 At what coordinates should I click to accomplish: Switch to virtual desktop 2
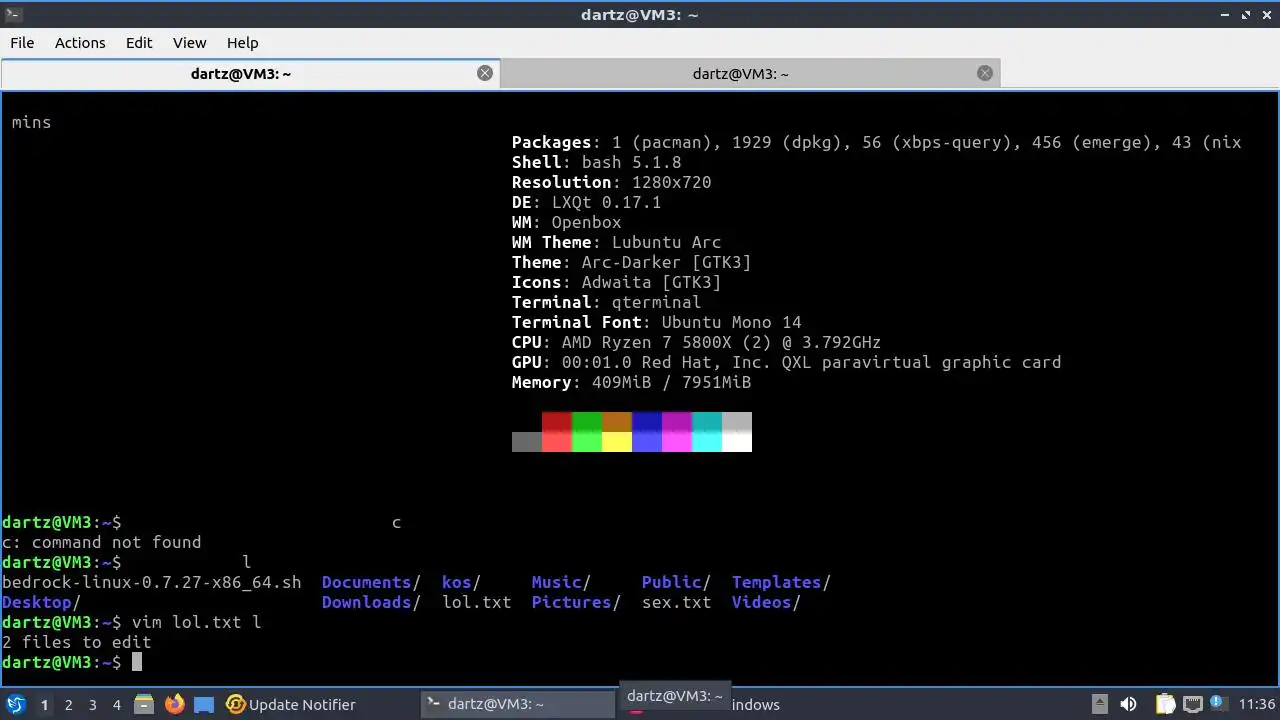(68, 705)
